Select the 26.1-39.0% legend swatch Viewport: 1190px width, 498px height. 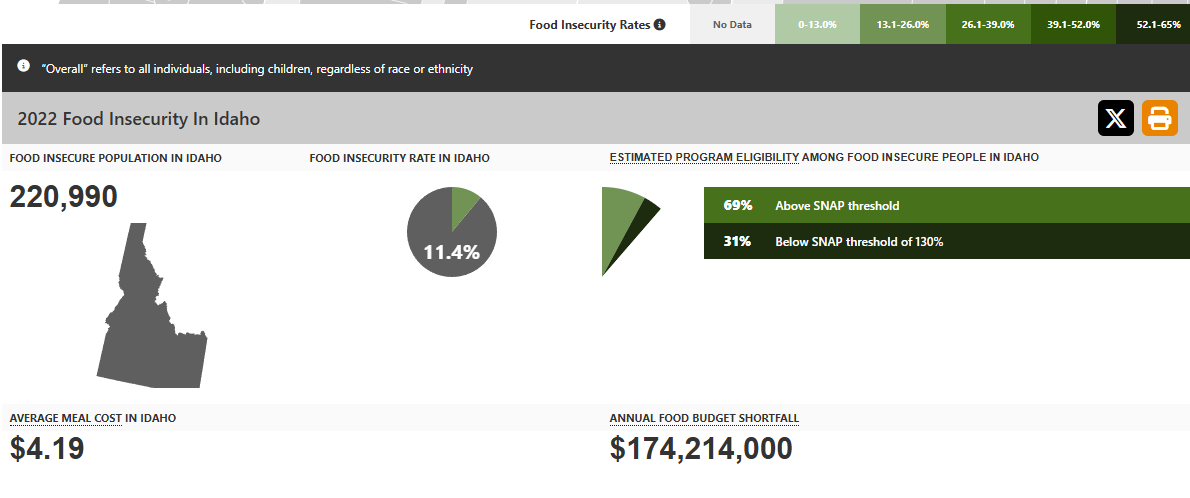[987, 24]
